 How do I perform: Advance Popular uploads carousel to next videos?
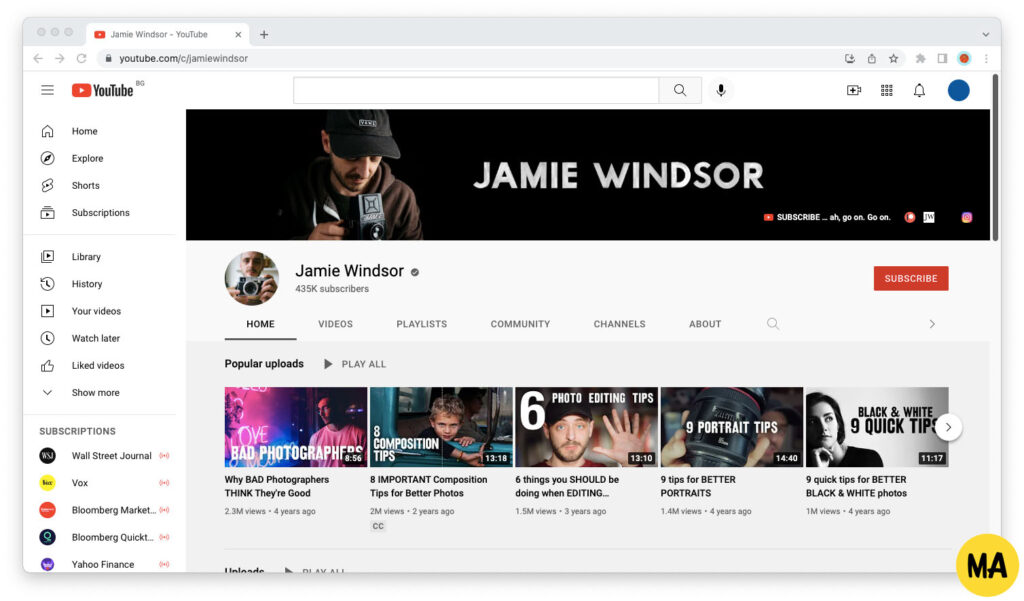tap(948, 427)
